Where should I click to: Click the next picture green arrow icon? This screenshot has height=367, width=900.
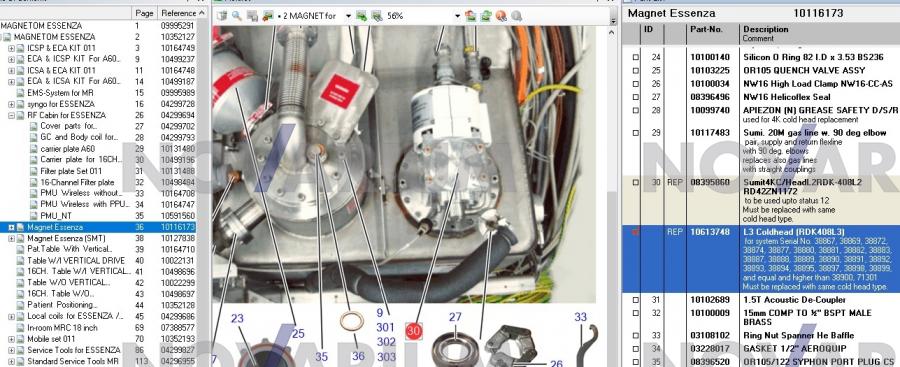coord(361,16)
